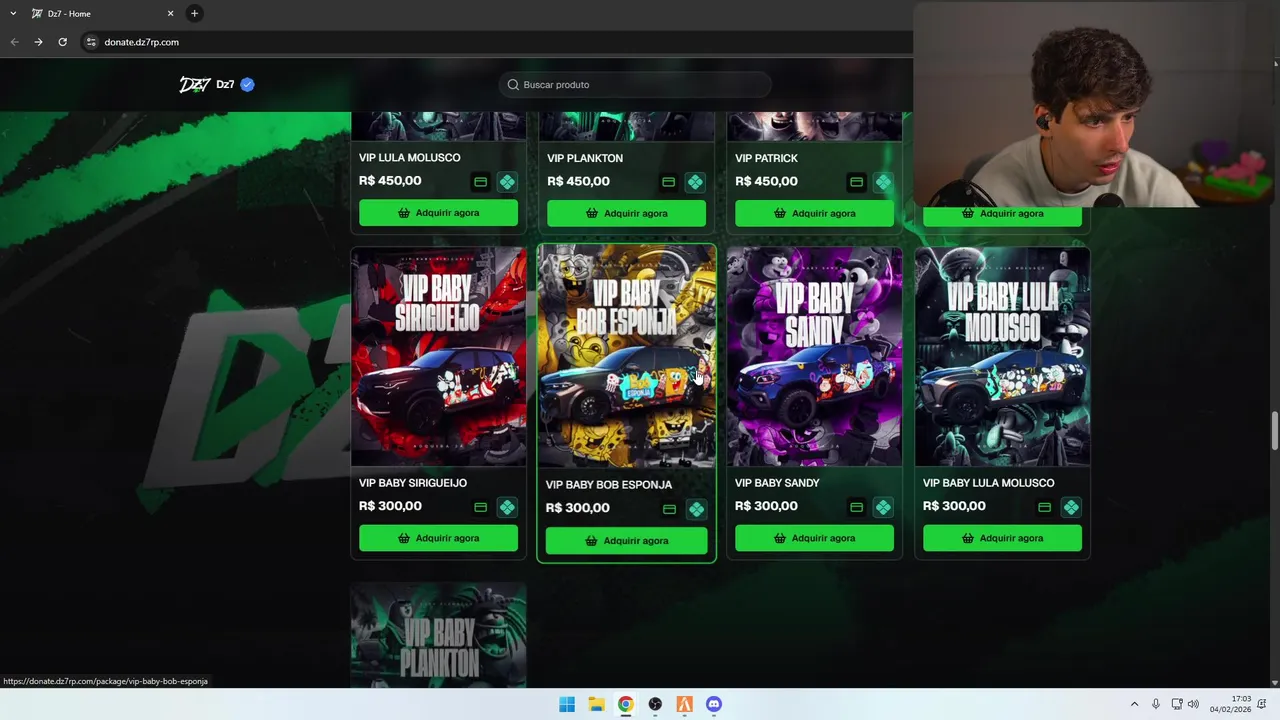The image size is (1280, 720).
Task: Show hidden tray icons with the chevron
Action: 1134,704
